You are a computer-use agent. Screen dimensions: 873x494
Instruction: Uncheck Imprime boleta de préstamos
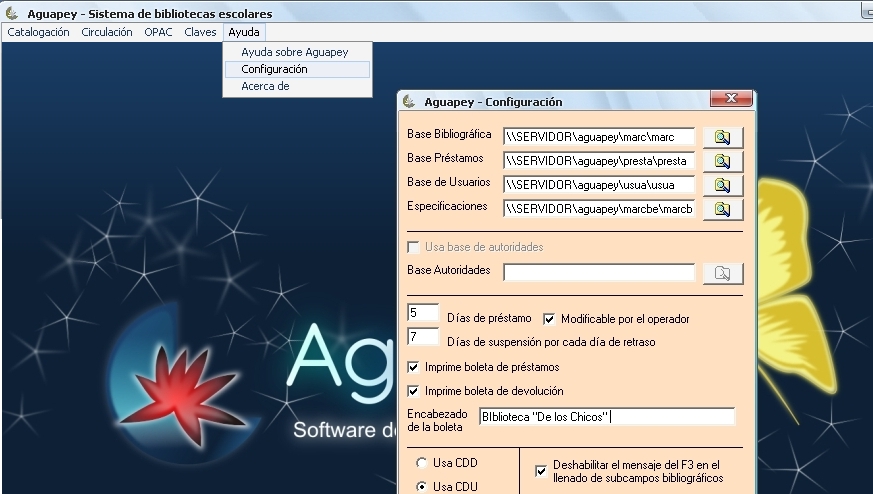click(x=414, y=367)
